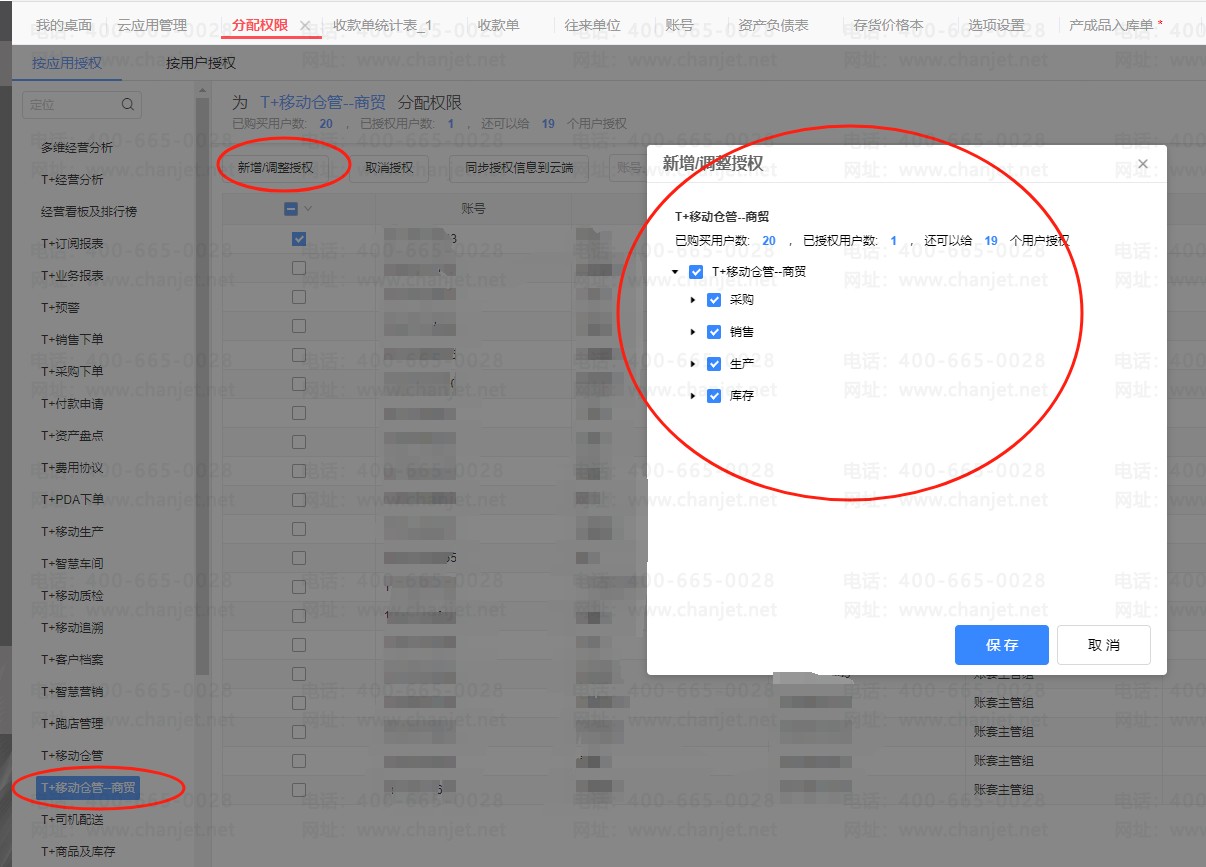Select T+智慧车间 in application list
The image size is (1206, 867).
(72, 564)
